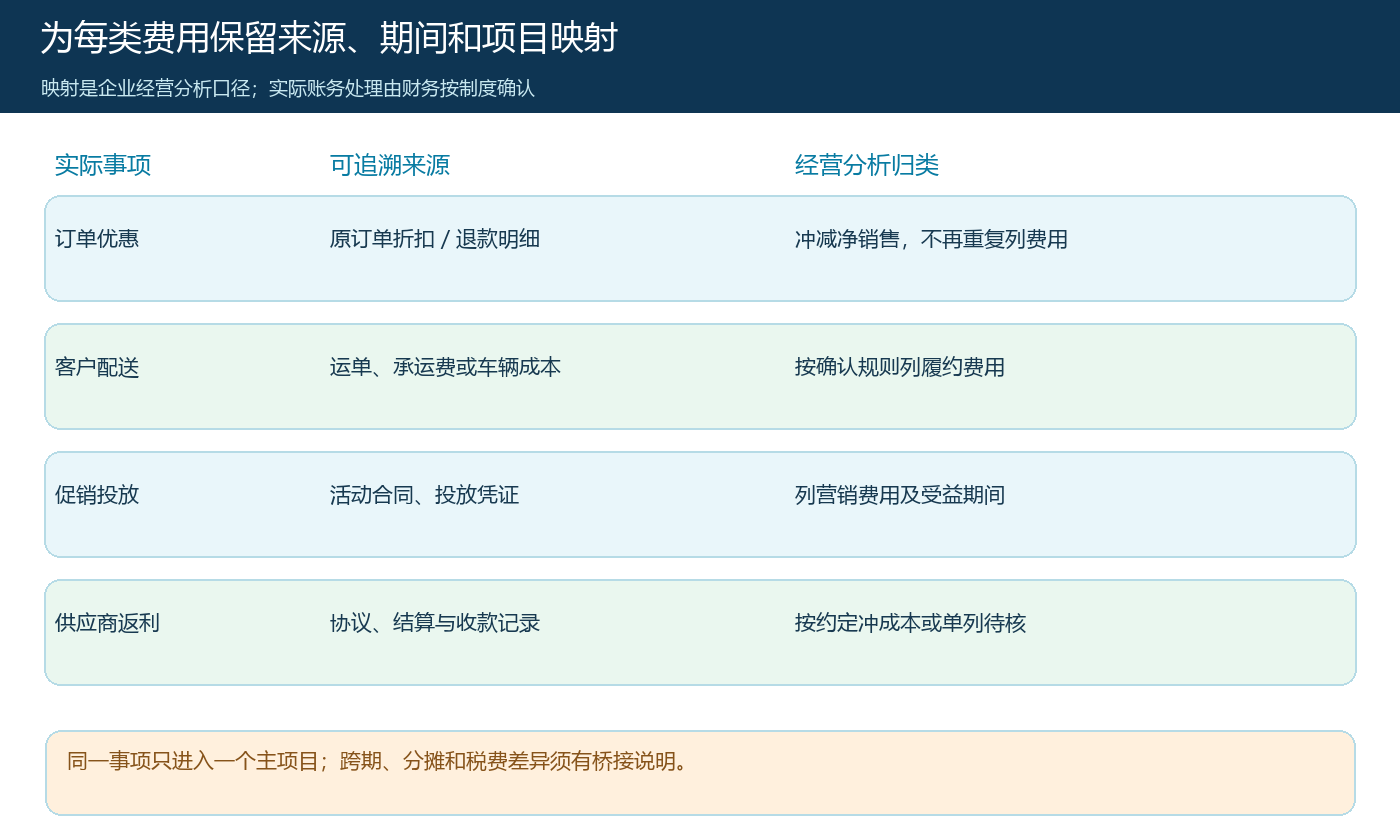The width and height of the screenshot is (1400, 840).
Task: Click the text 冲减净销售，不再重复列费用
Action: pyautogui.click(x=931, y=239)
